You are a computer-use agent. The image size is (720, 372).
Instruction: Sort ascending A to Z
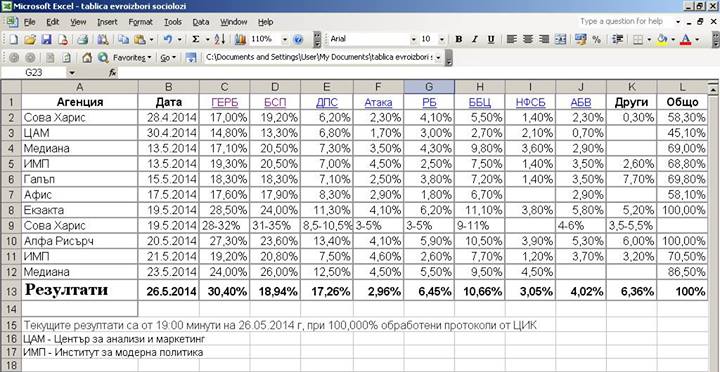220,39
